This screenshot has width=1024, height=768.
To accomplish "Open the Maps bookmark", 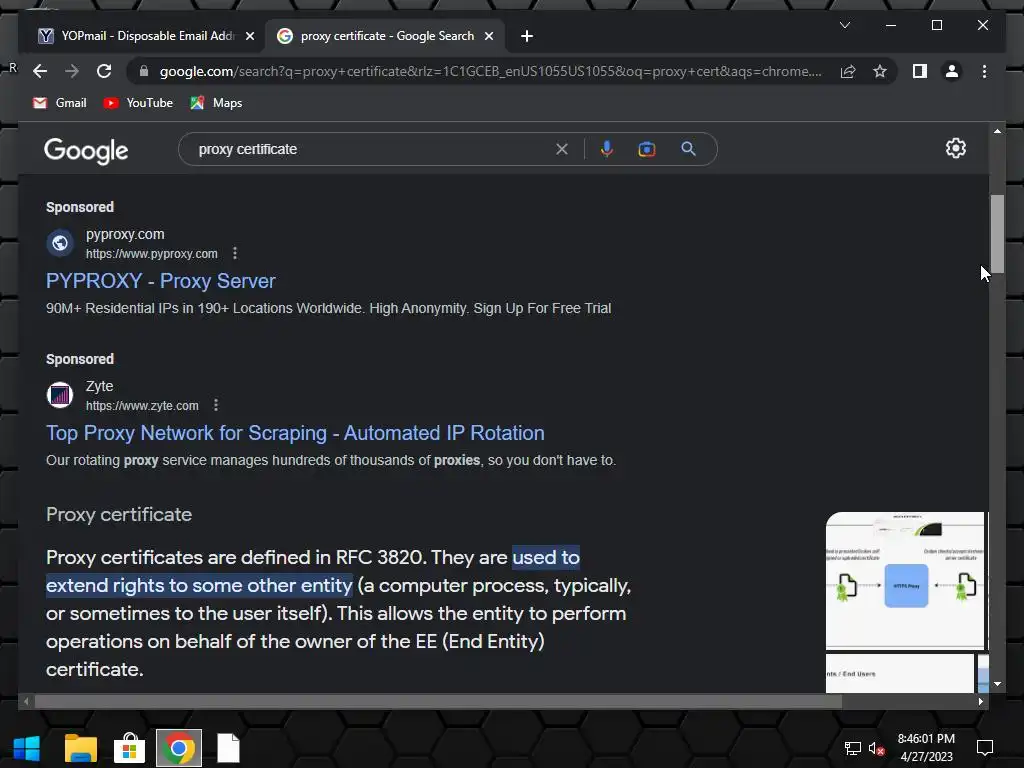I will 216,103.
